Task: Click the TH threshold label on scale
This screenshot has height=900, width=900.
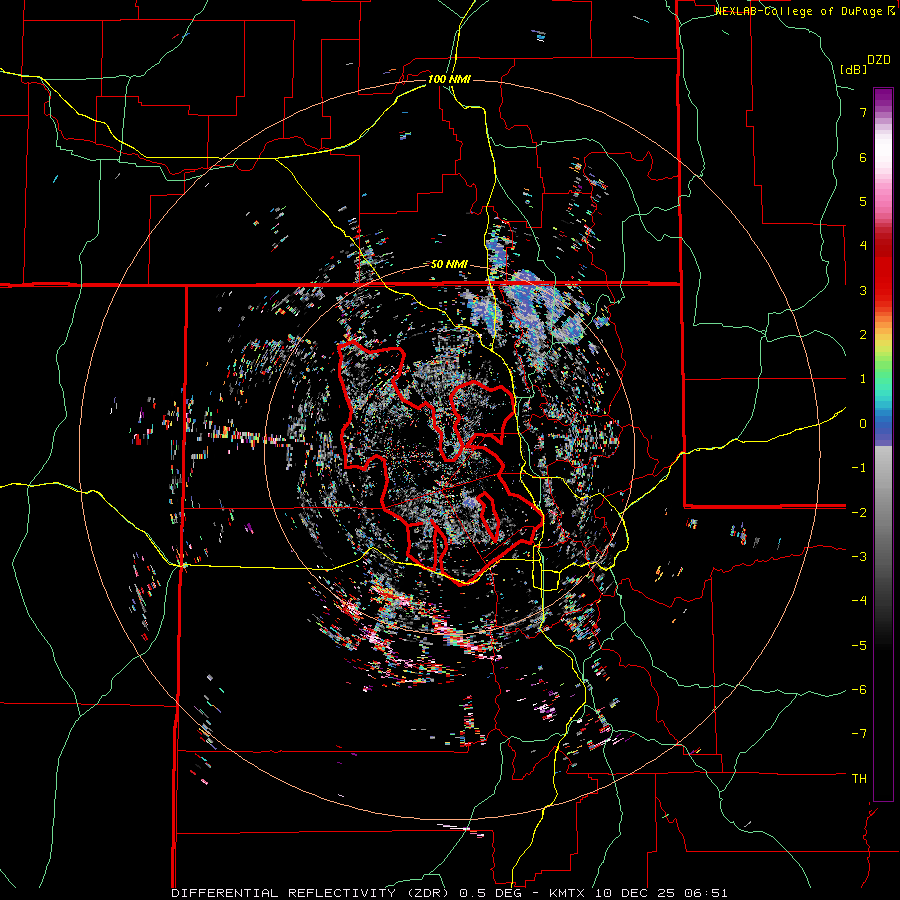Action: [x=859, y=779]
